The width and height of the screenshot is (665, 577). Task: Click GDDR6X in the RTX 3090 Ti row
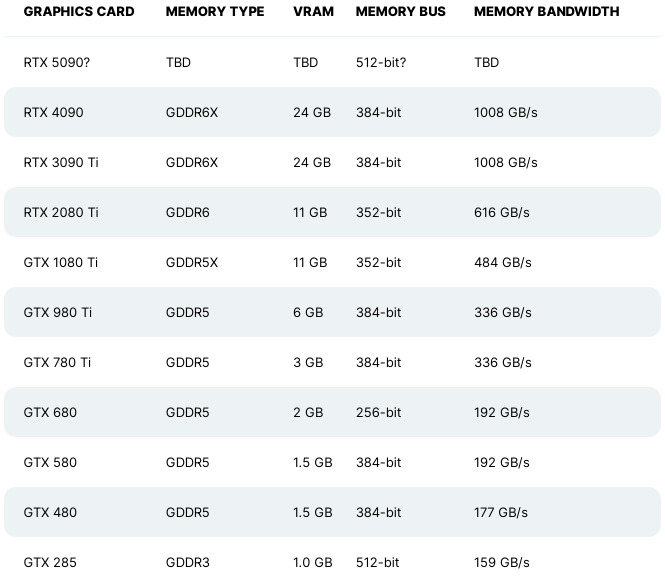pyautogui.click(x=192, y=162)
